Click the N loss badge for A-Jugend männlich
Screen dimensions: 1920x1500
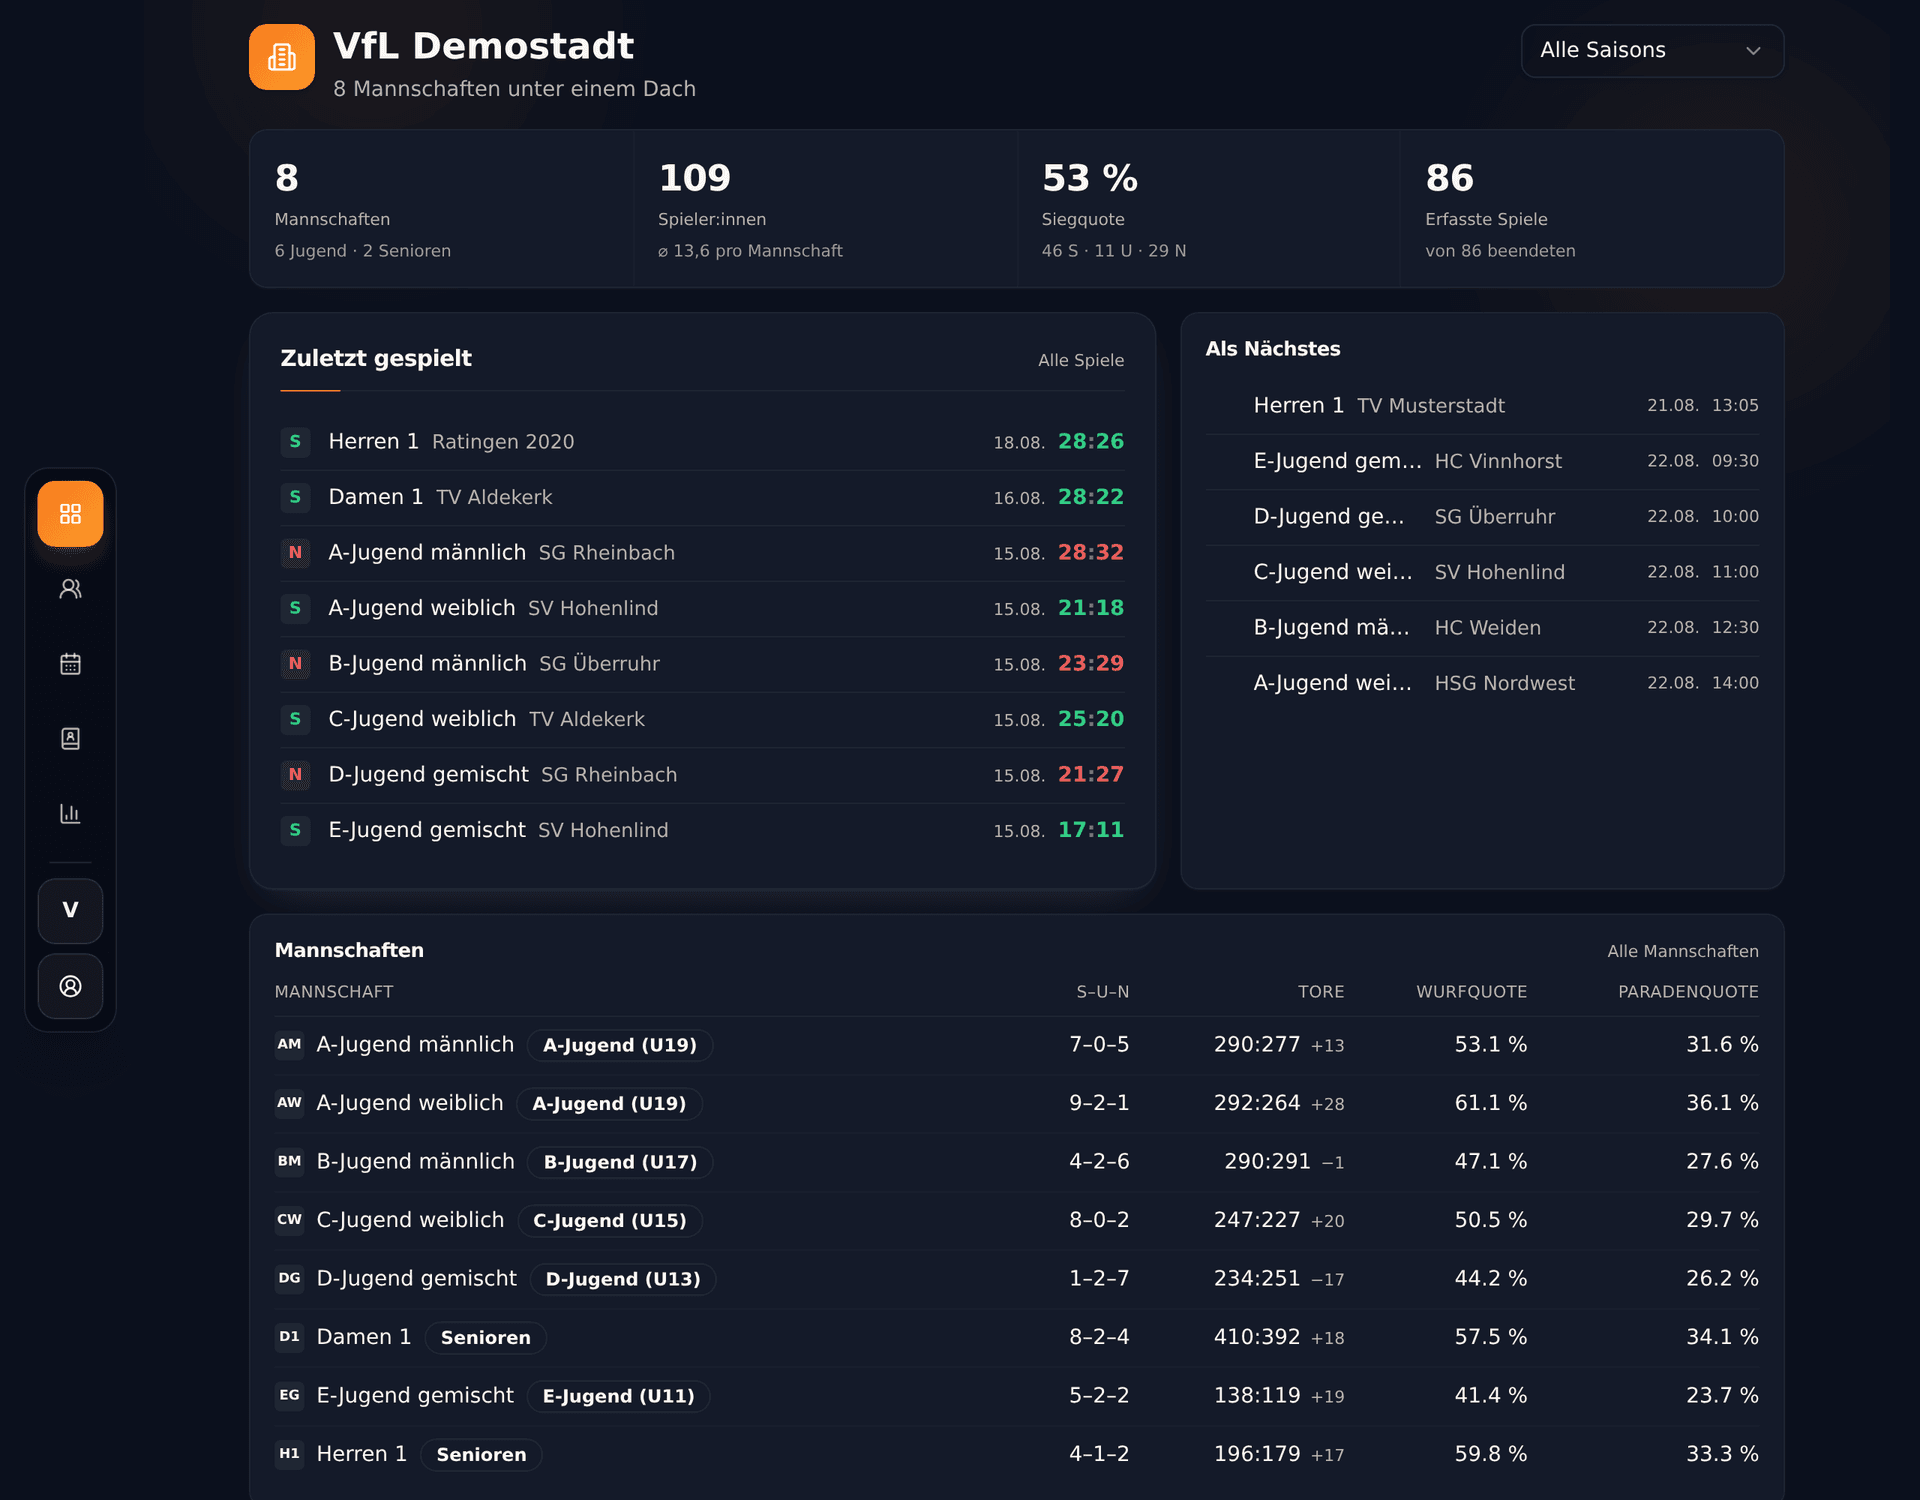click(295, 553)
